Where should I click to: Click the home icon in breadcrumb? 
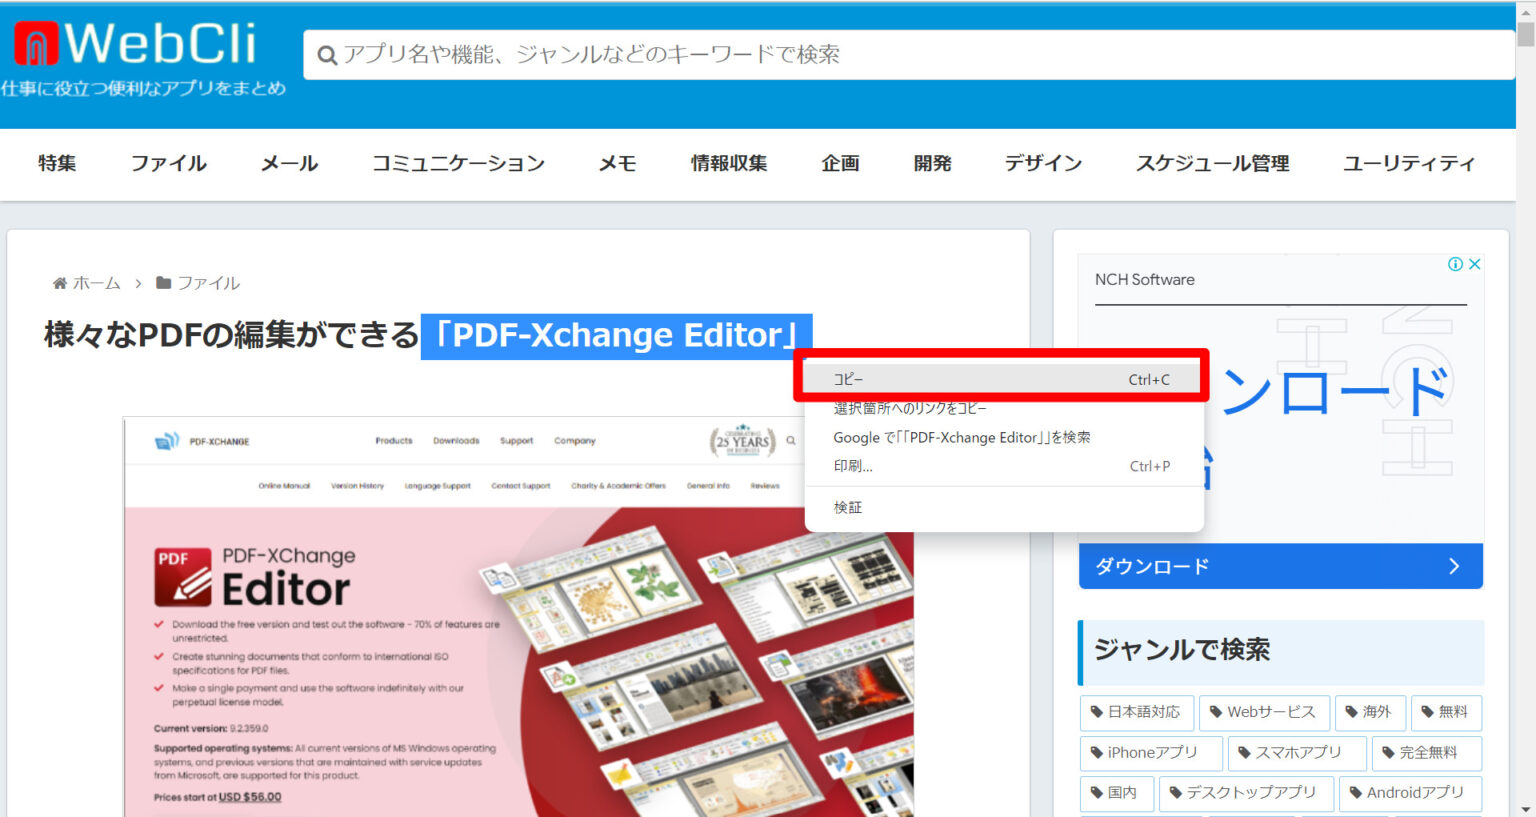[60, 283]
